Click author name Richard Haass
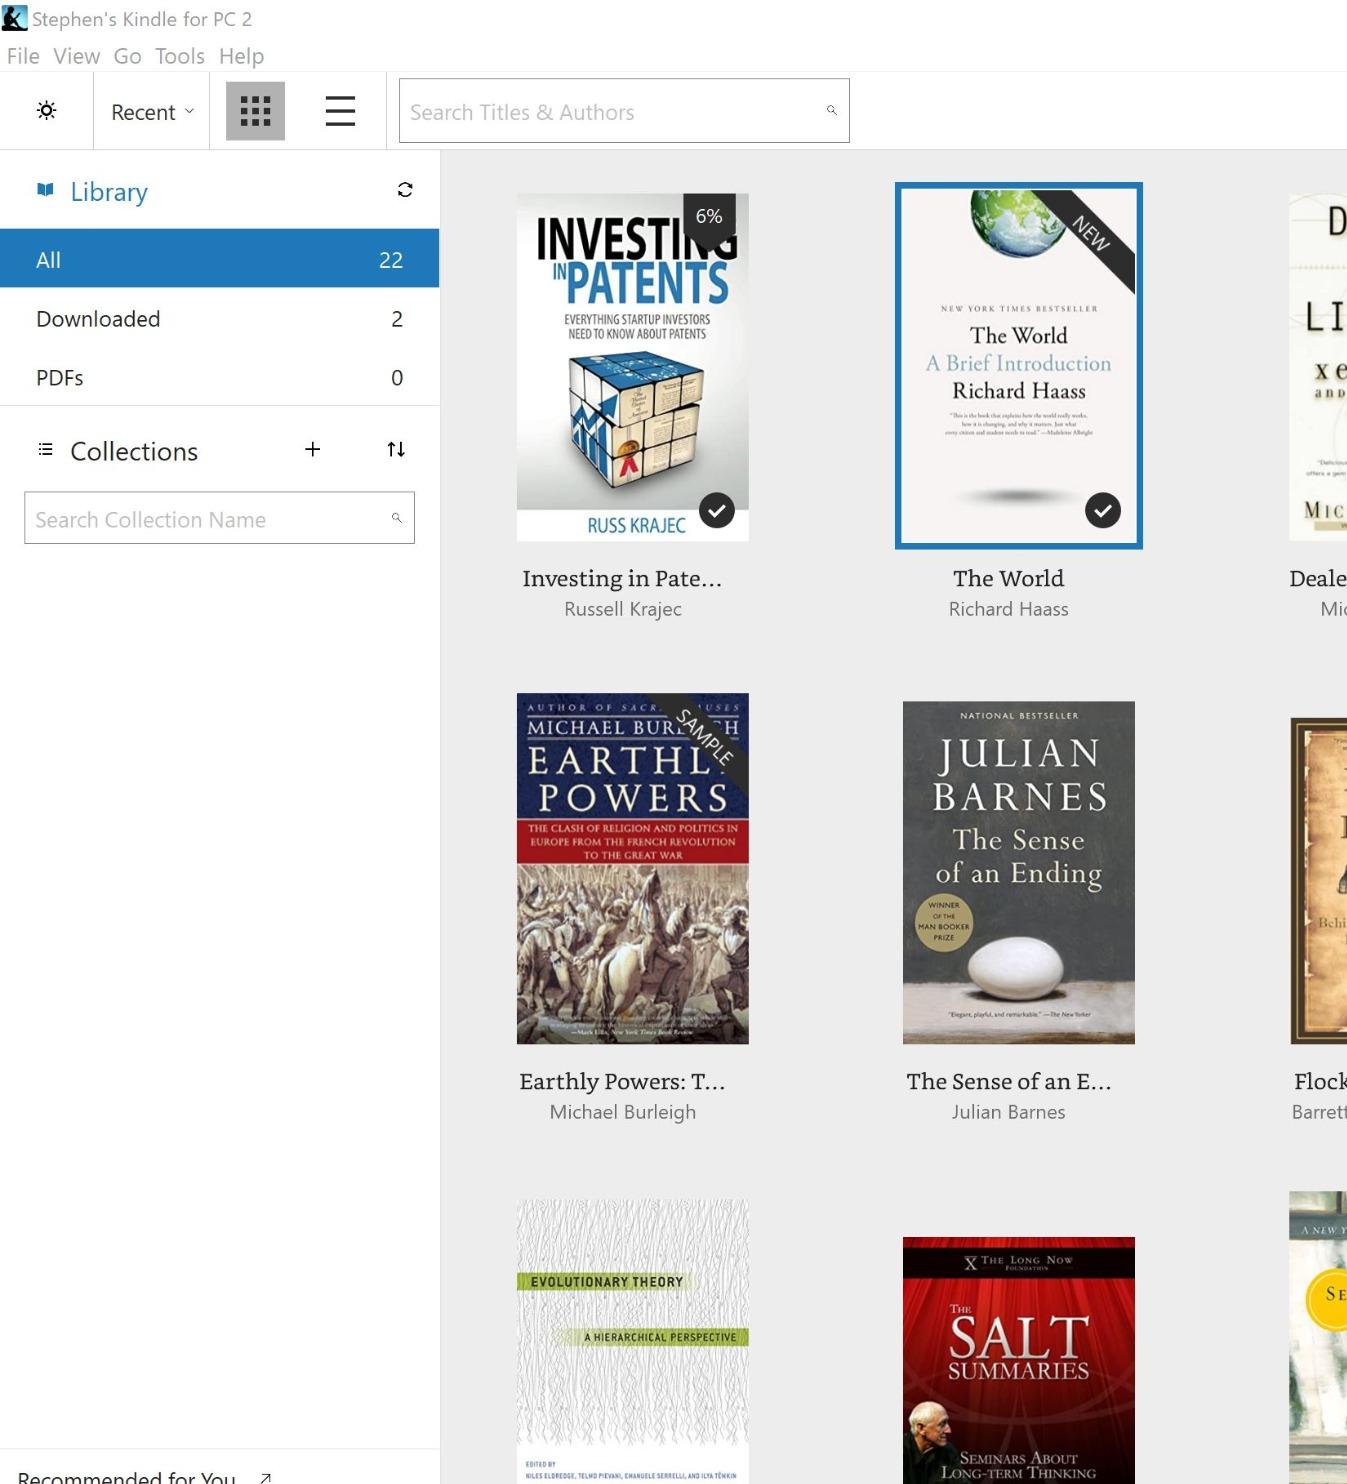 click(x=1009, y=609)
